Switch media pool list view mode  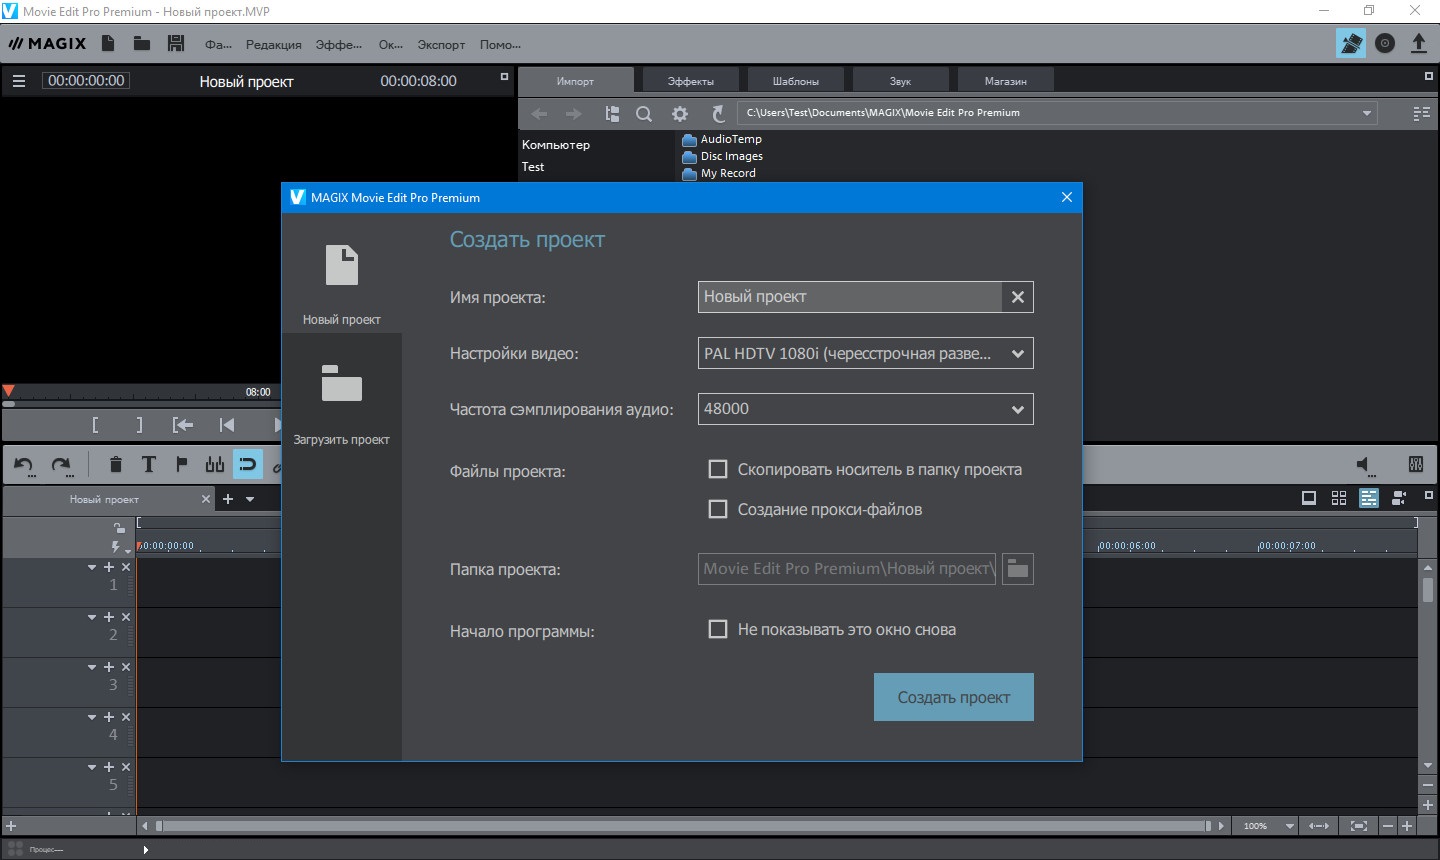(1421, 113)
